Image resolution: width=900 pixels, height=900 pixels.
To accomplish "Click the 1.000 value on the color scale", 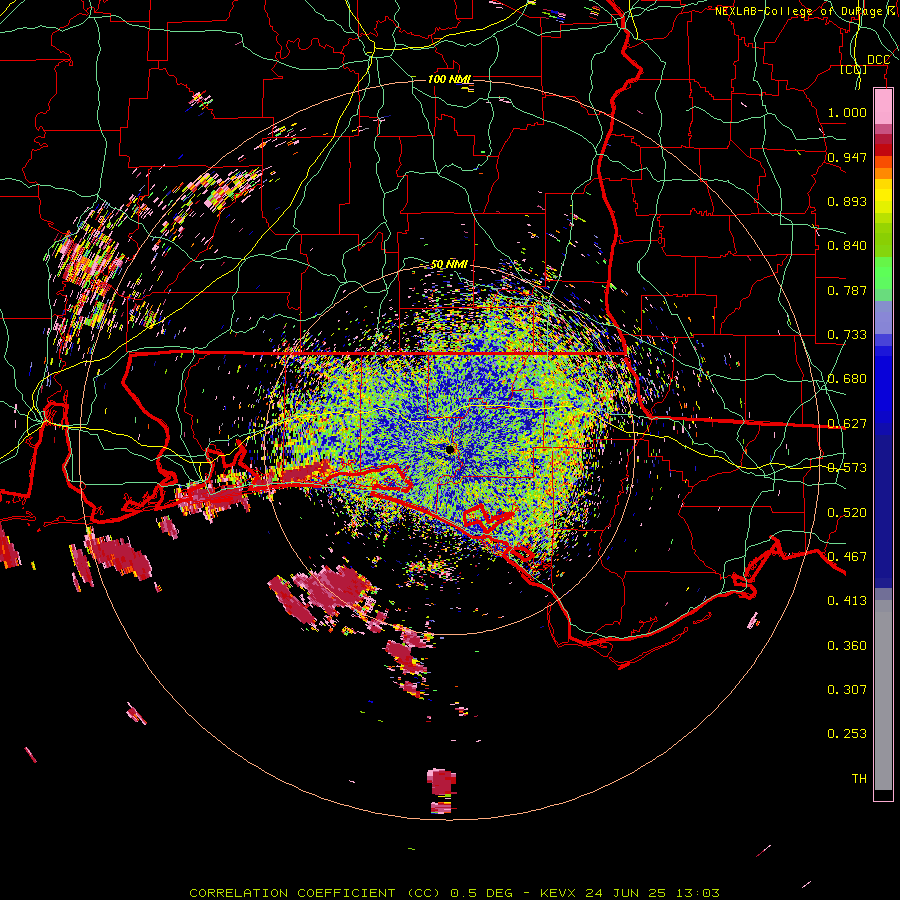I will point(847,112).
